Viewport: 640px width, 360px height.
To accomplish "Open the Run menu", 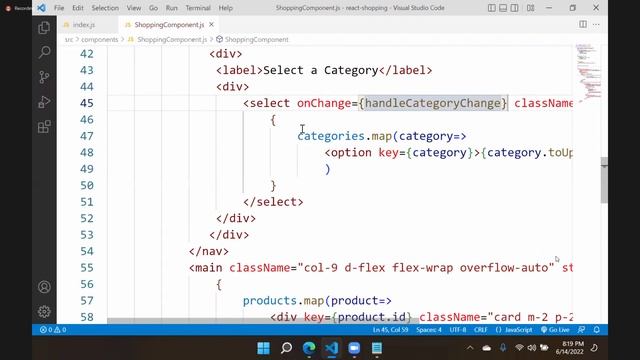I will tap(171, 8).
